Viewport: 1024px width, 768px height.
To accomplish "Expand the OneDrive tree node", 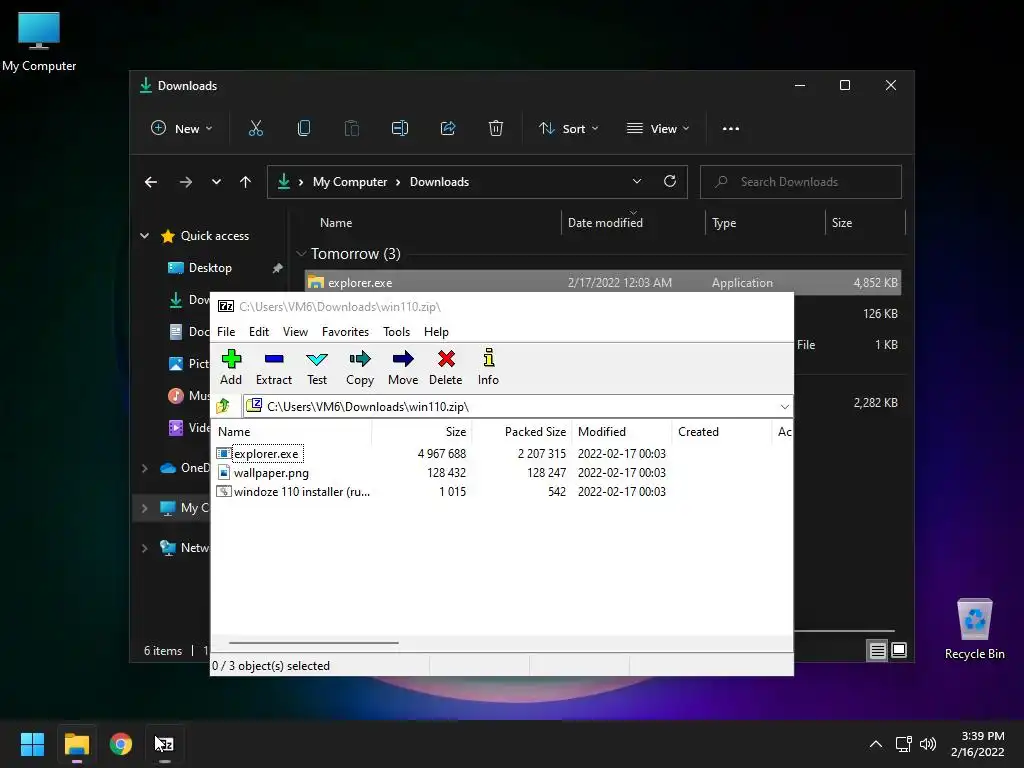I will click(x=144, y=468).
